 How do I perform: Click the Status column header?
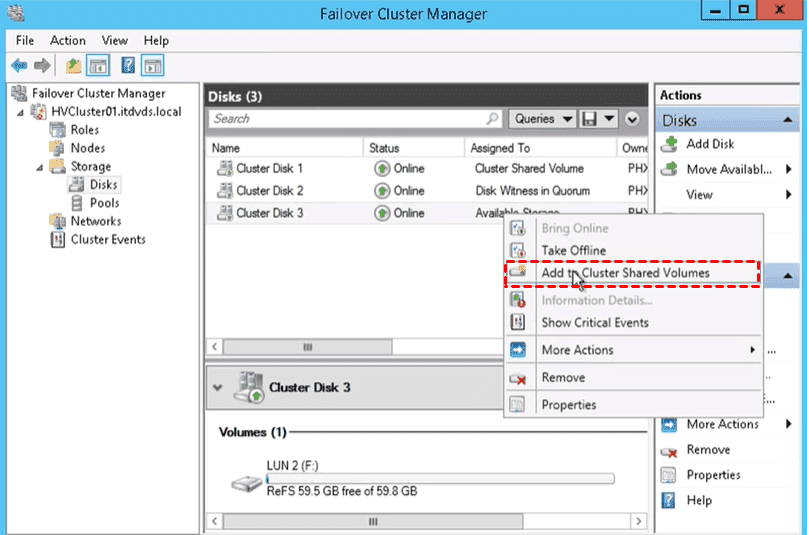pos(414,148)
